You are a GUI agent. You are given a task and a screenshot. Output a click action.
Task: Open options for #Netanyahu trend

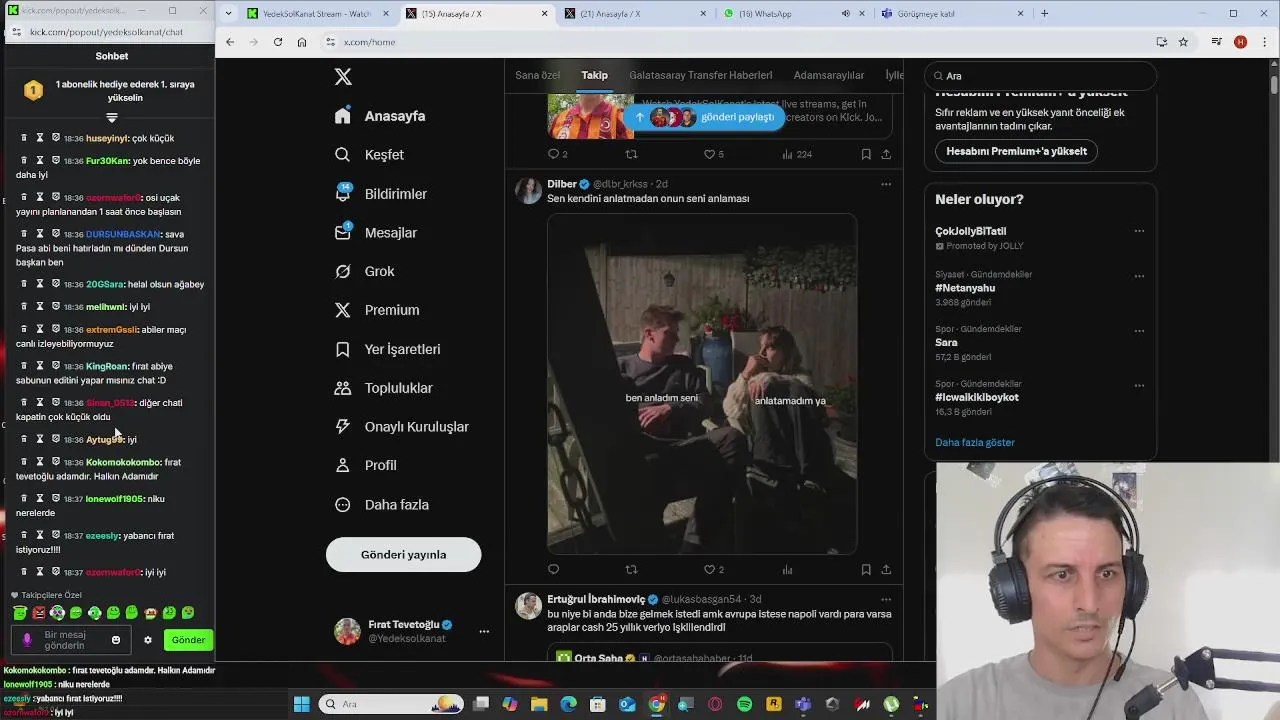coord(1139,276)
